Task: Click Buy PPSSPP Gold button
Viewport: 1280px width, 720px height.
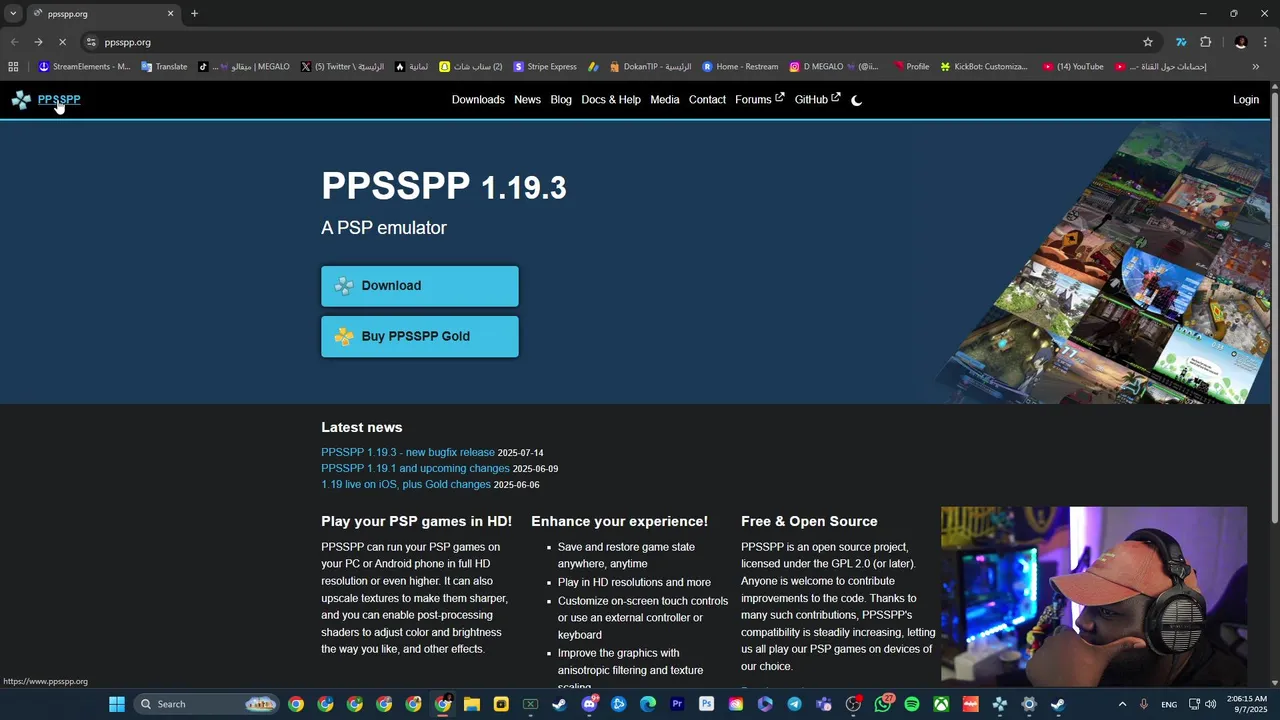Action: point(420,336)
